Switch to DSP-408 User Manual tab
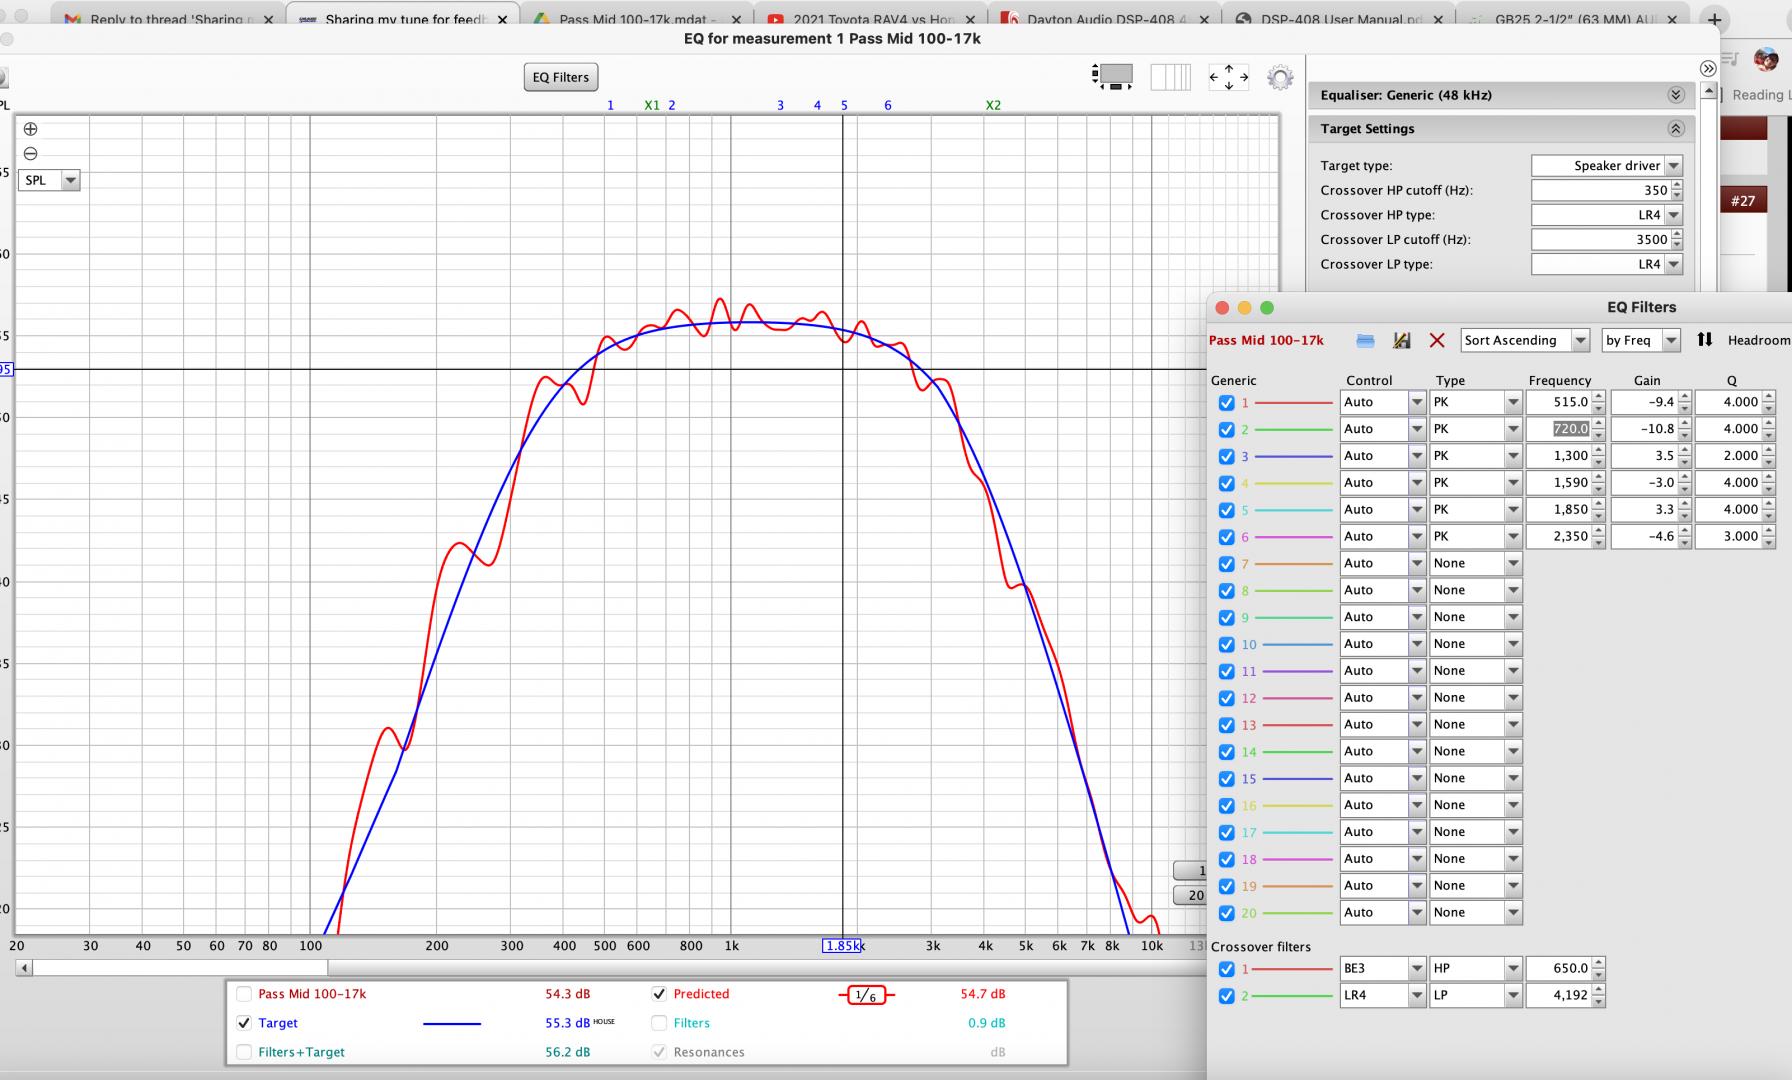1792x1080 pixels. (1338, 19)
